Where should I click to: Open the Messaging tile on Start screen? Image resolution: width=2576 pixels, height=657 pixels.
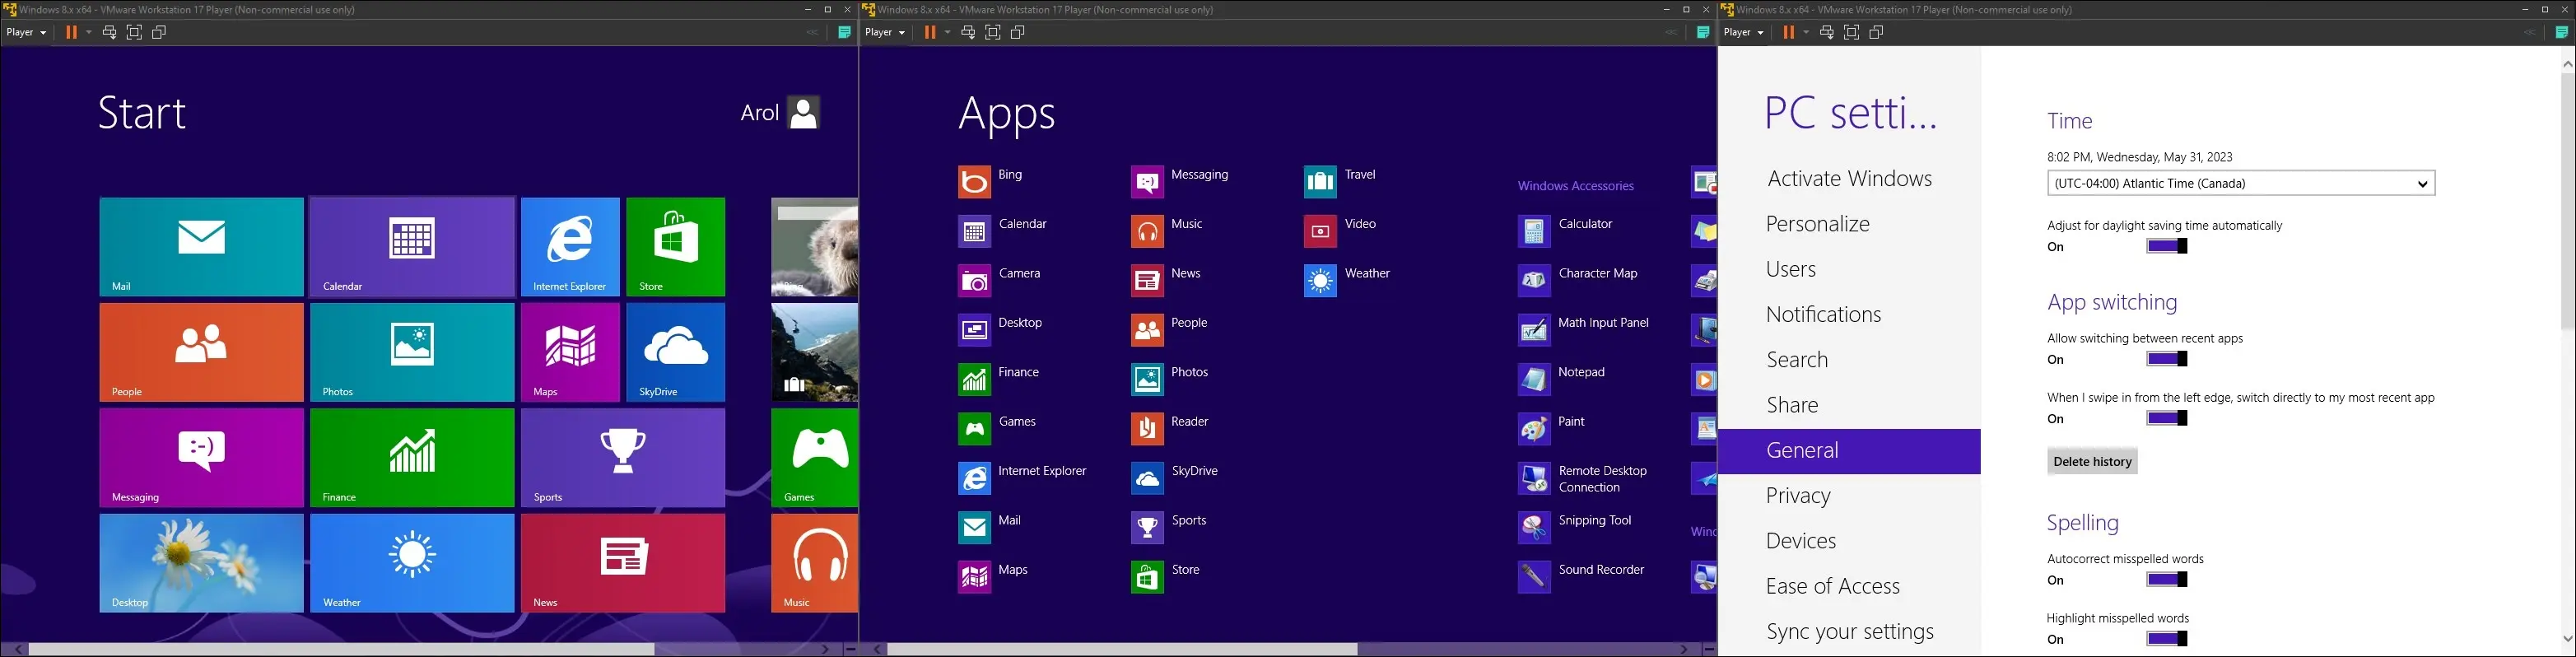[x=201, y=458]
